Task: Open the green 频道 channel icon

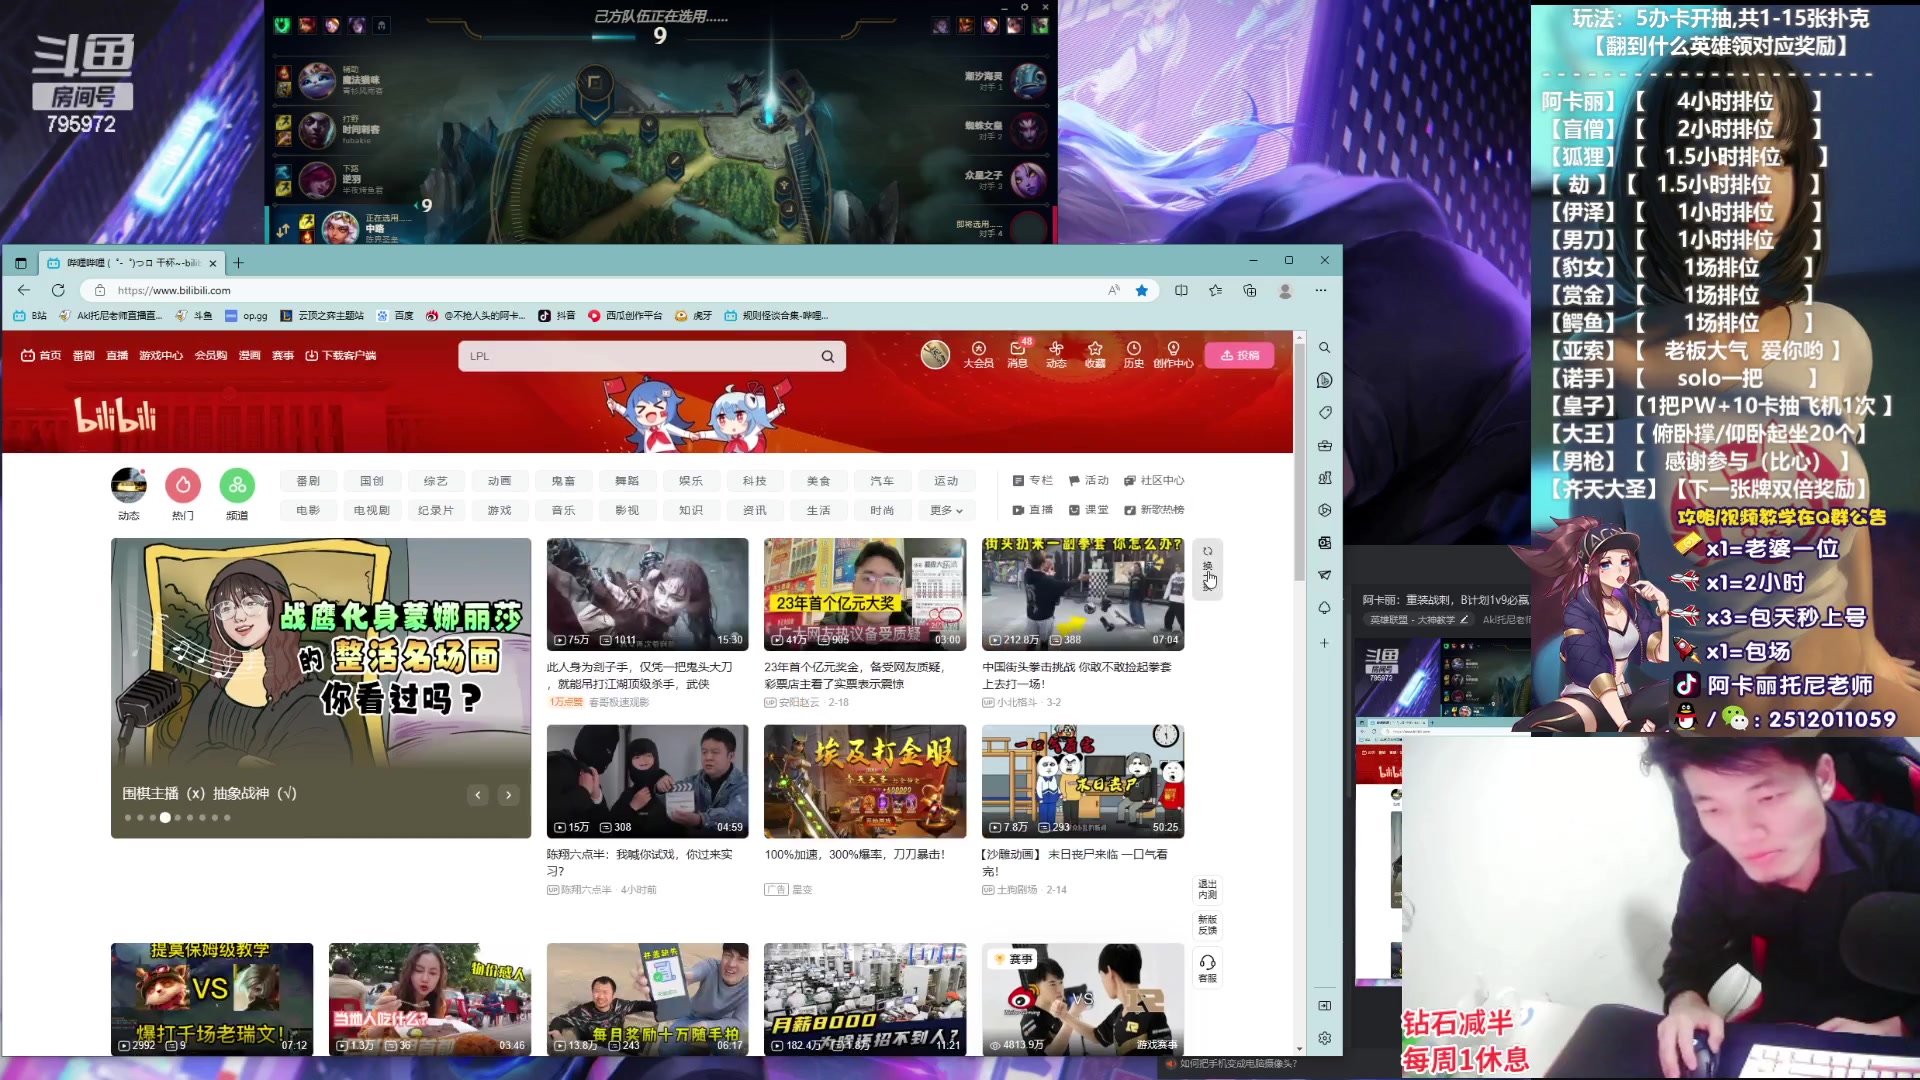Action: coord(237,486)
